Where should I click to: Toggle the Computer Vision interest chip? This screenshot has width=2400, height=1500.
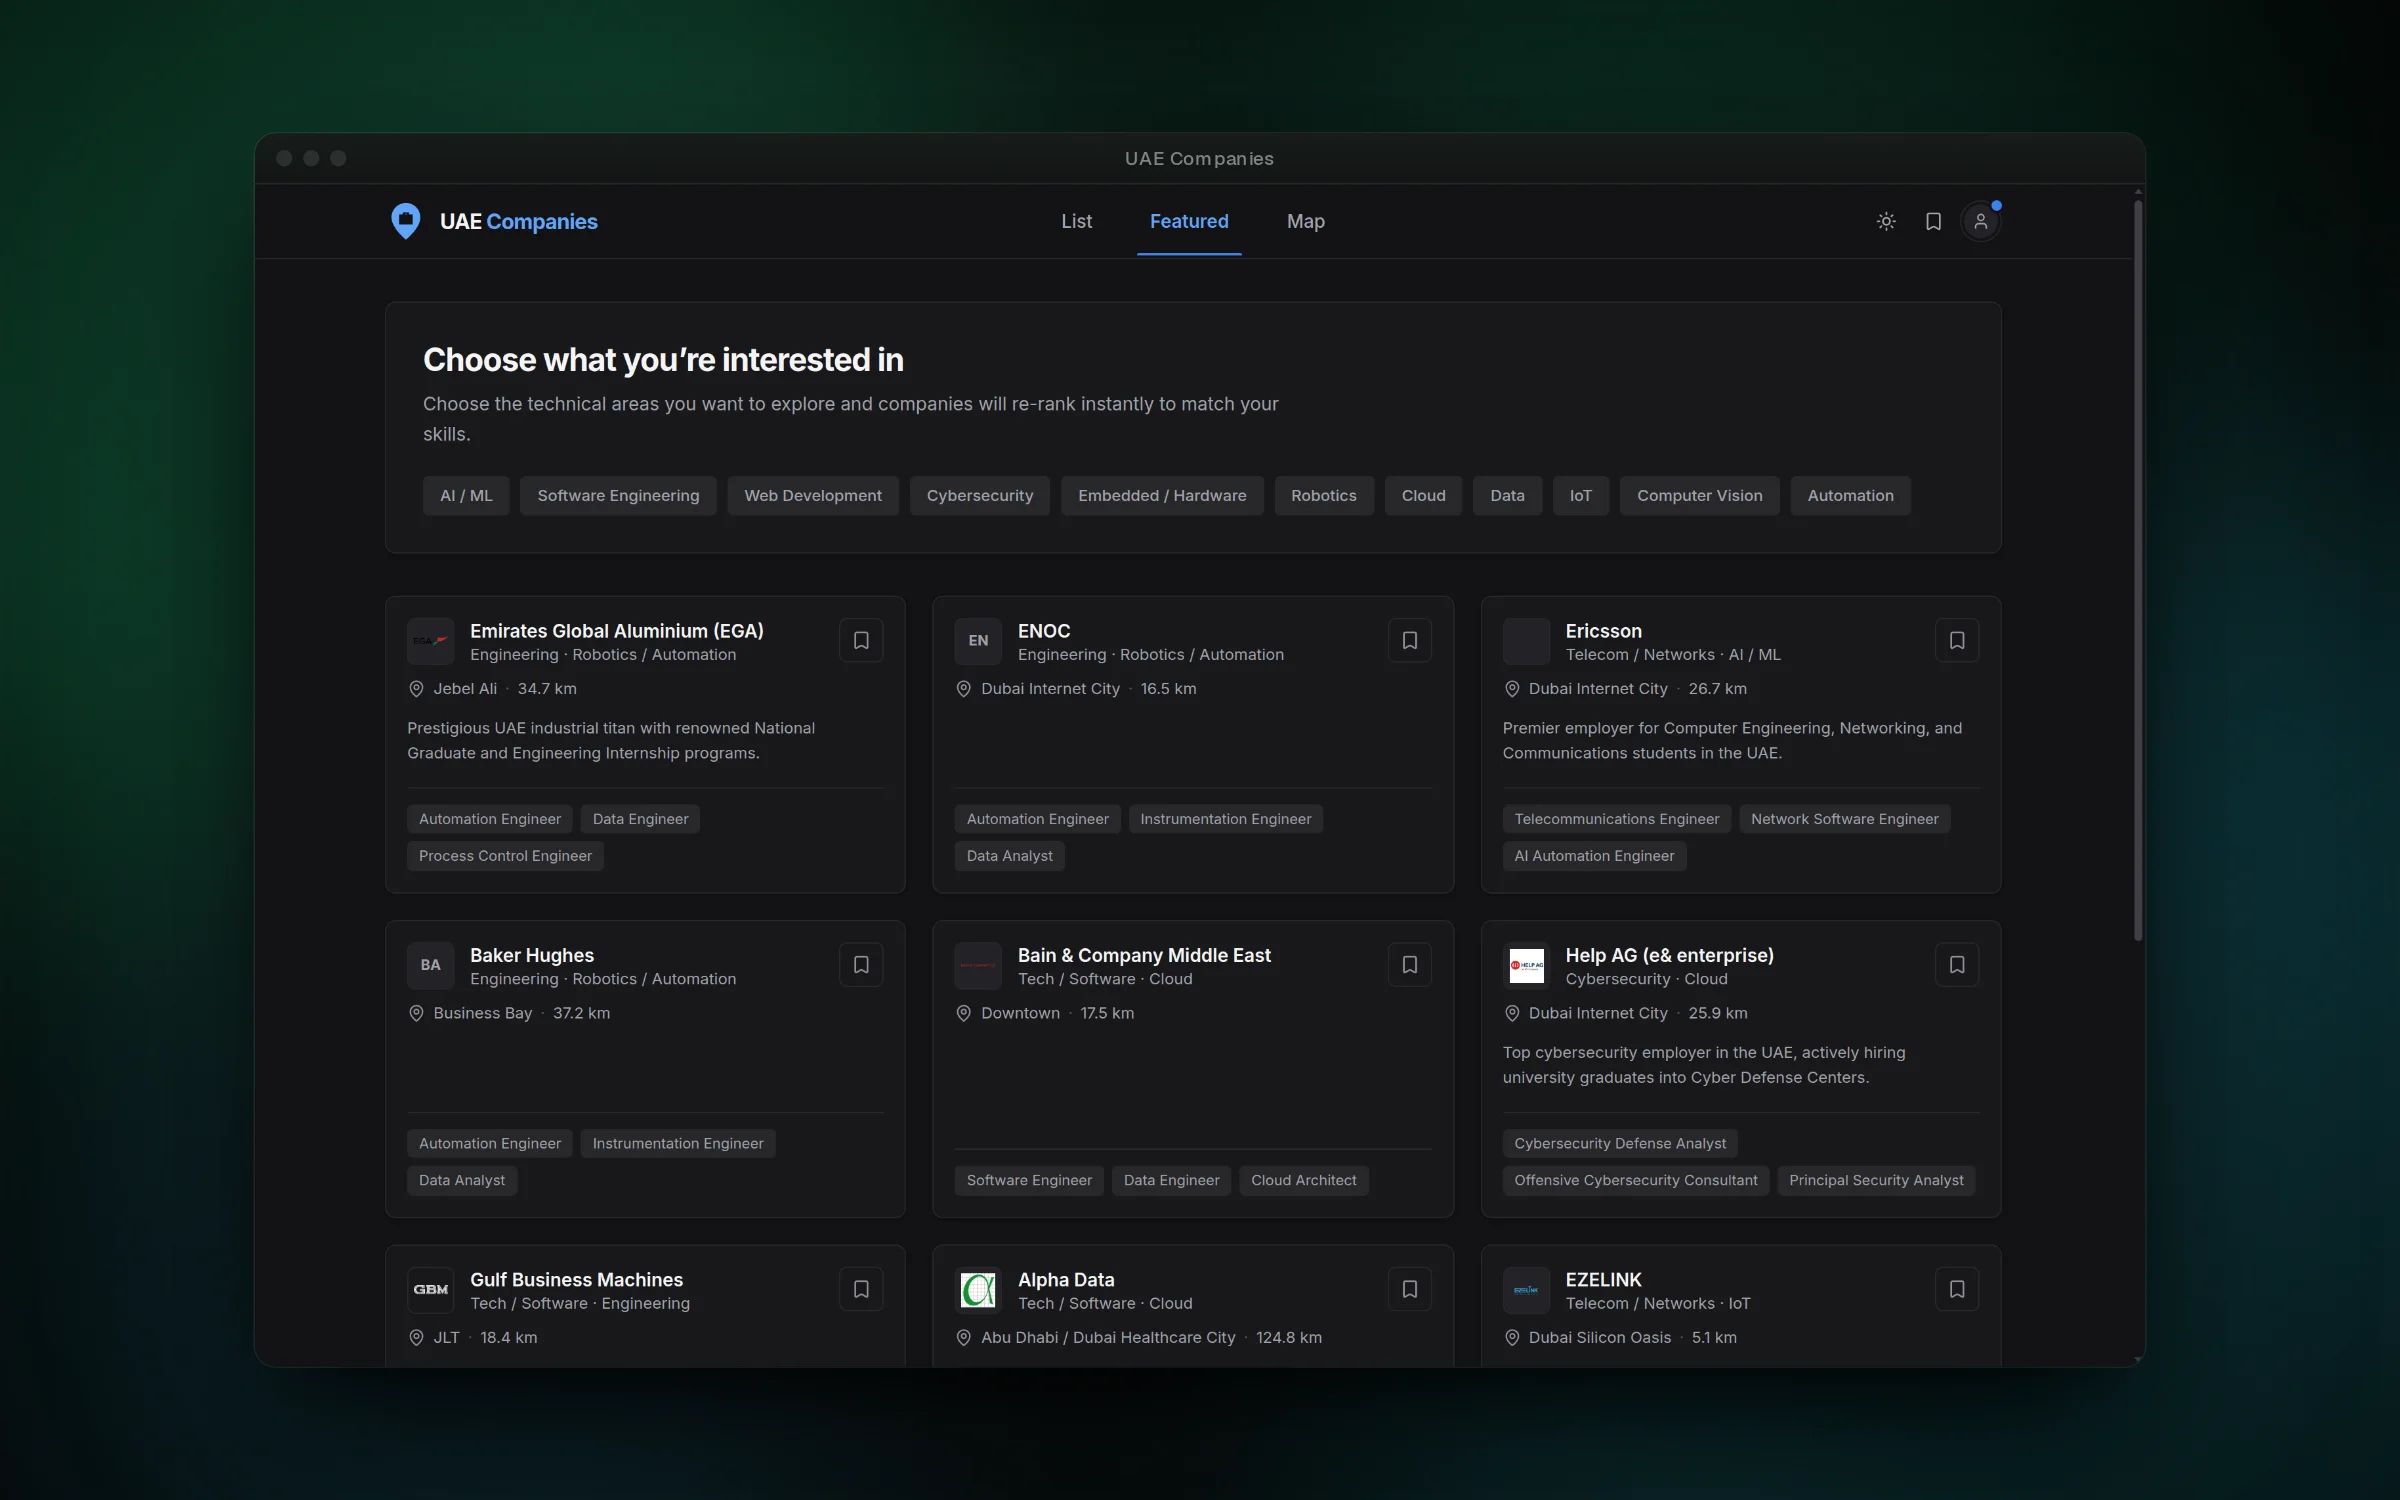click(1699, 496)
